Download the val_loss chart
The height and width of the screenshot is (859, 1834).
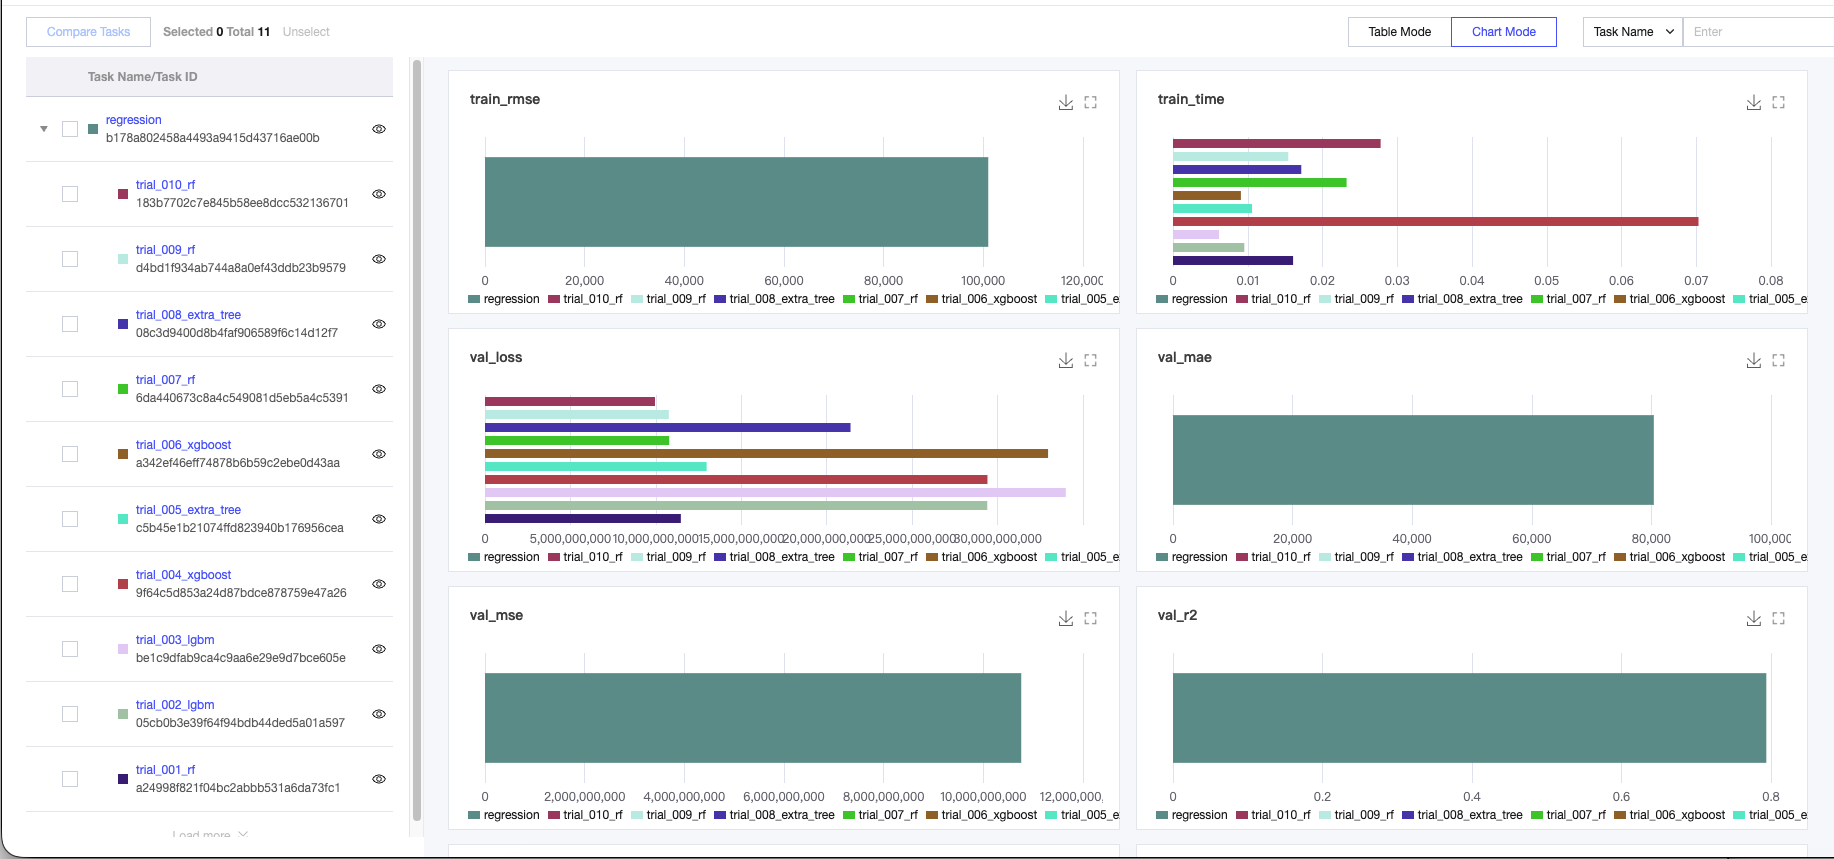pos(1066,360)
